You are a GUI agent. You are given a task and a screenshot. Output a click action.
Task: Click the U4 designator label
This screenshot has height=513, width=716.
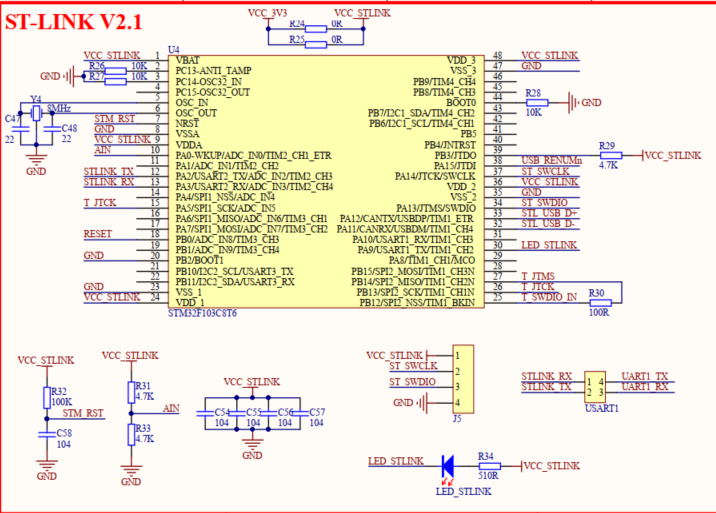(174, 49)
